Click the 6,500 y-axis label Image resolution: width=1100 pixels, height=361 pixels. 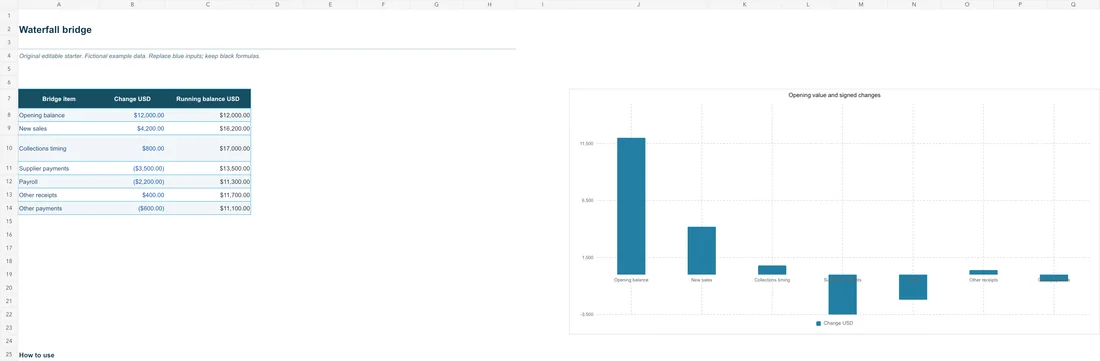(587, 200)
